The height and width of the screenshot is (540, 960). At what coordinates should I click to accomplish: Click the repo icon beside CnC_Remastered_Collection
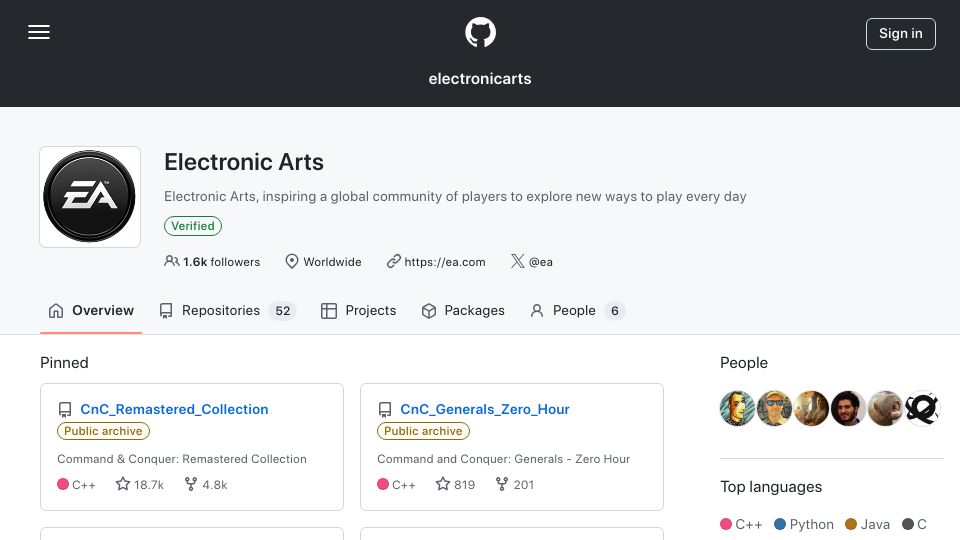pos(65,410)
